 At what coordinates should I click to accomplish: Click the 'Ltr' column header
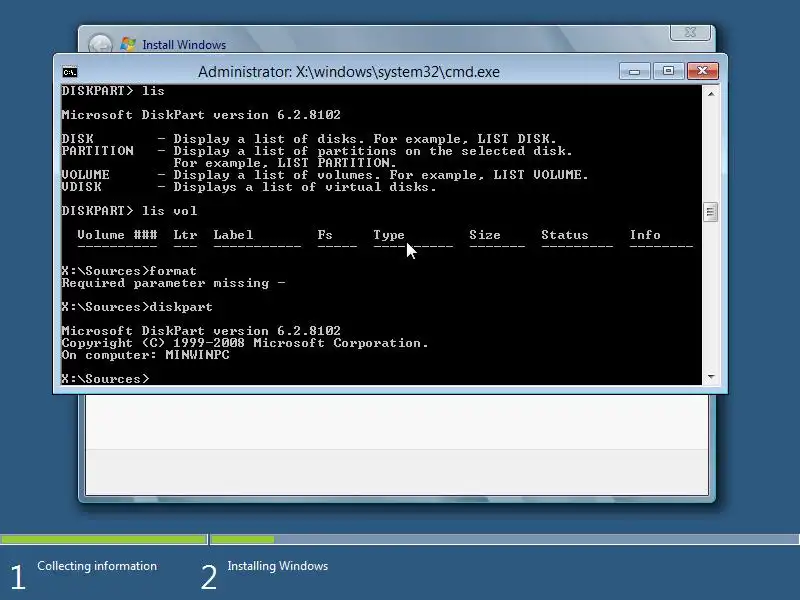185,235
